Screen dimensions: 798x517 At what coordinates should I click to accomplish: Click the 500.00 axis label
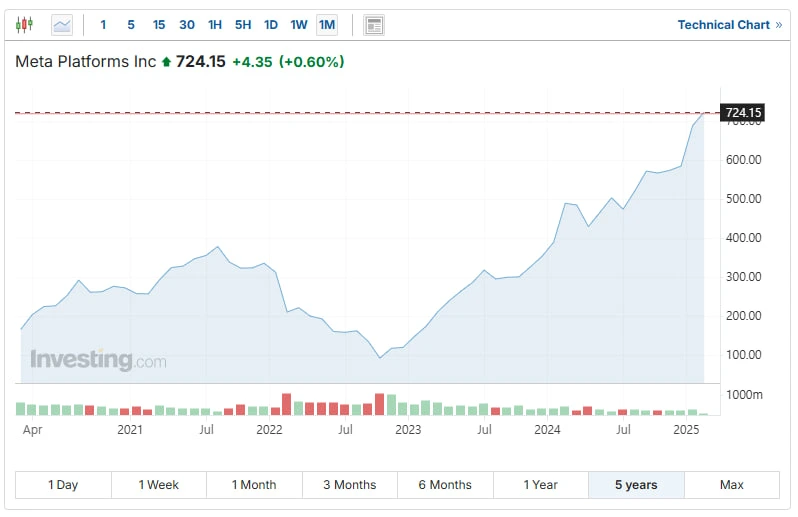(744, 199)
